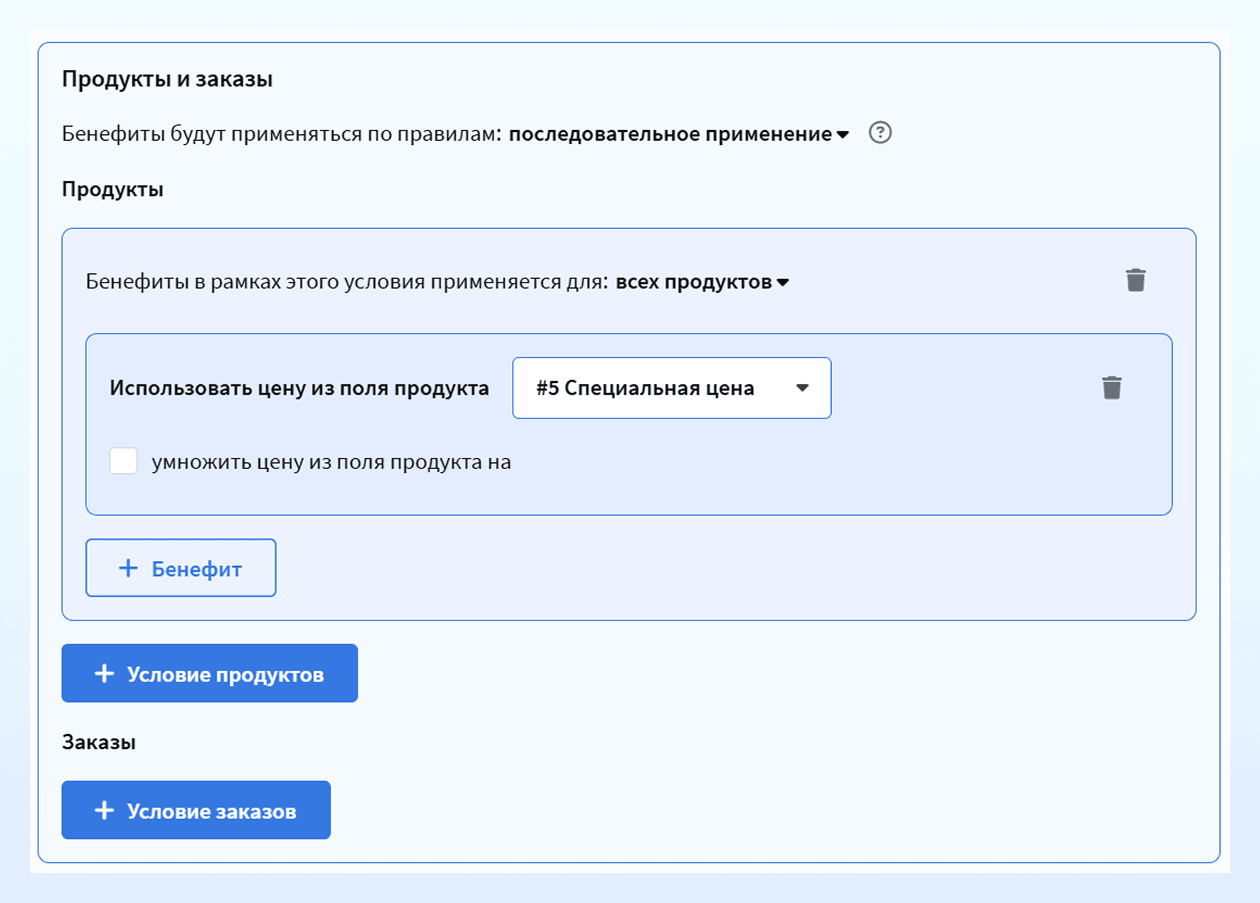Screen dimensions: 1260x903
Task: Click the plus icon on Условие продуктов
Action: [x=104, y=674]
